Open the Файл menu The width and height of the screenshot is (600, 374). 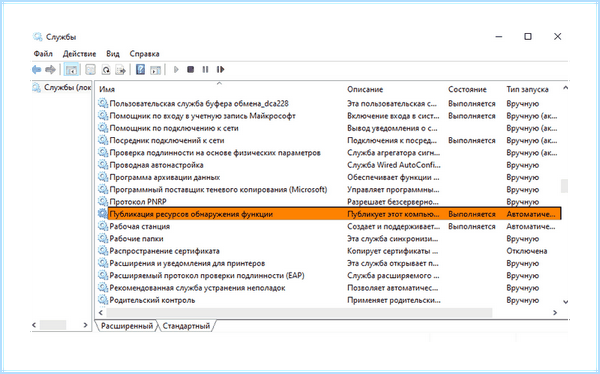point(43,54)
